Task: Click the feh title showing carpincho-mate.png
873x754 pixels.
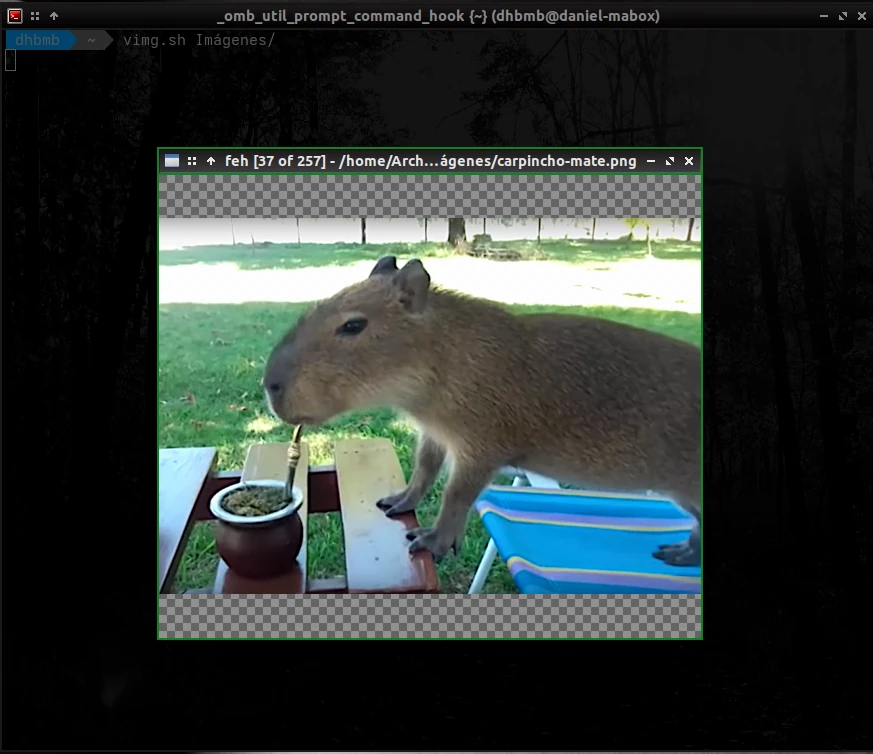Action: pos(430,161)
